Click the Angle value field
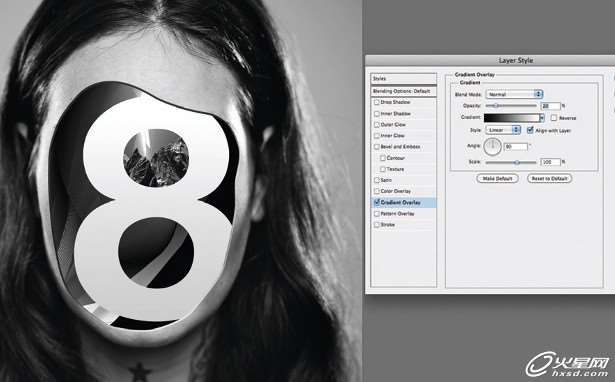The height and width of the screenshot is (382, 615). pyautogui.click(x=516, y=146)
